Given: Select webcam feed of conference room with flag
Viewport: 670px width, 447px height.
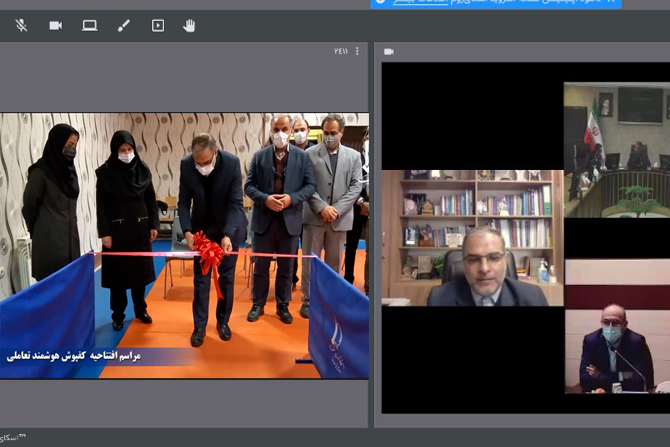Looking at the screenshot, I should (617, 150).
